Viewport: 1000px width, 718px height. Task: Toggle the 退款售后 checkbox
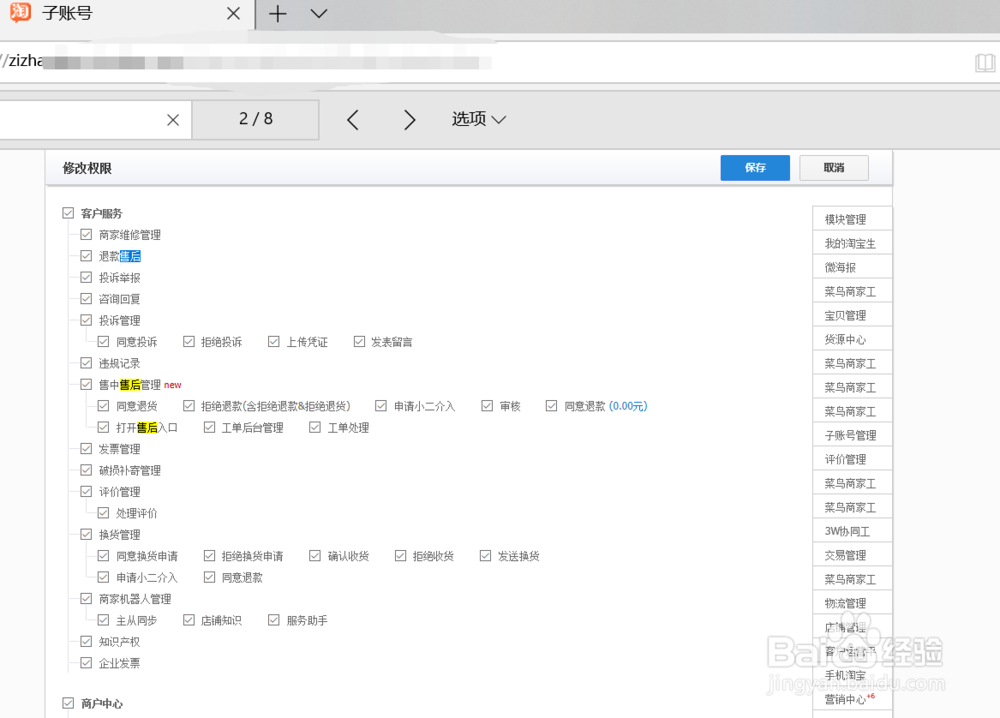pyautogui.click(x=86, y=256)
